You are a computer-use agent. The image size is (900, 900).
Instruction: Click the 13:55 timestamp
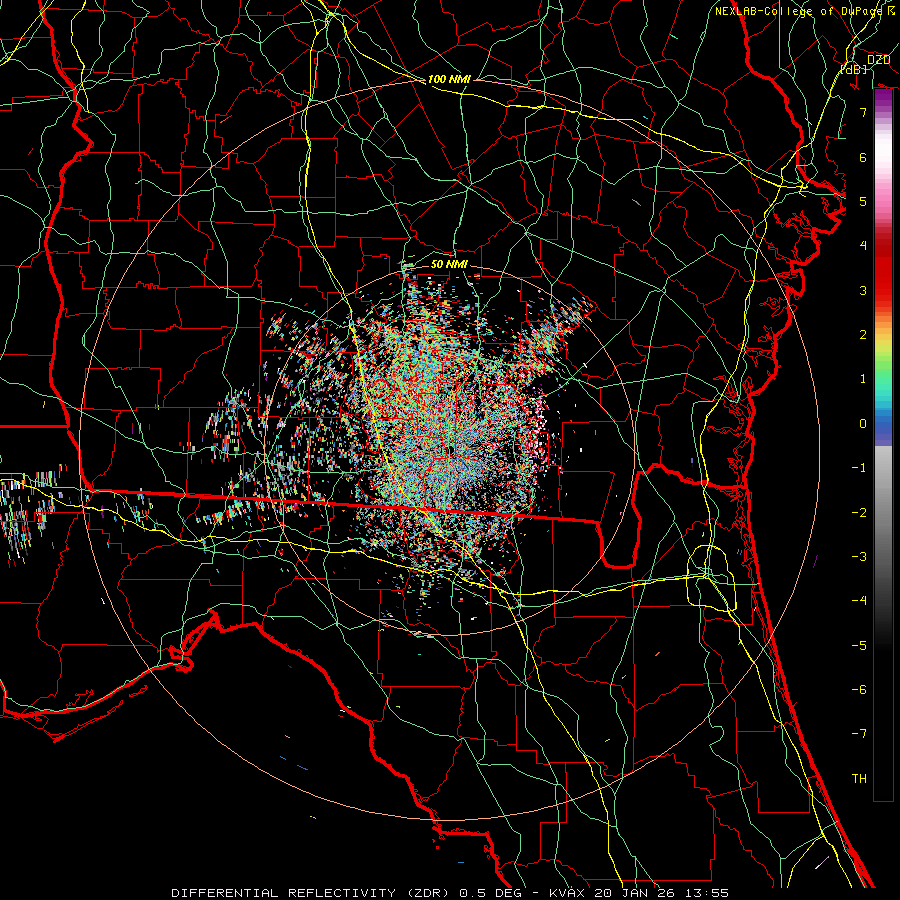point(707,893)
